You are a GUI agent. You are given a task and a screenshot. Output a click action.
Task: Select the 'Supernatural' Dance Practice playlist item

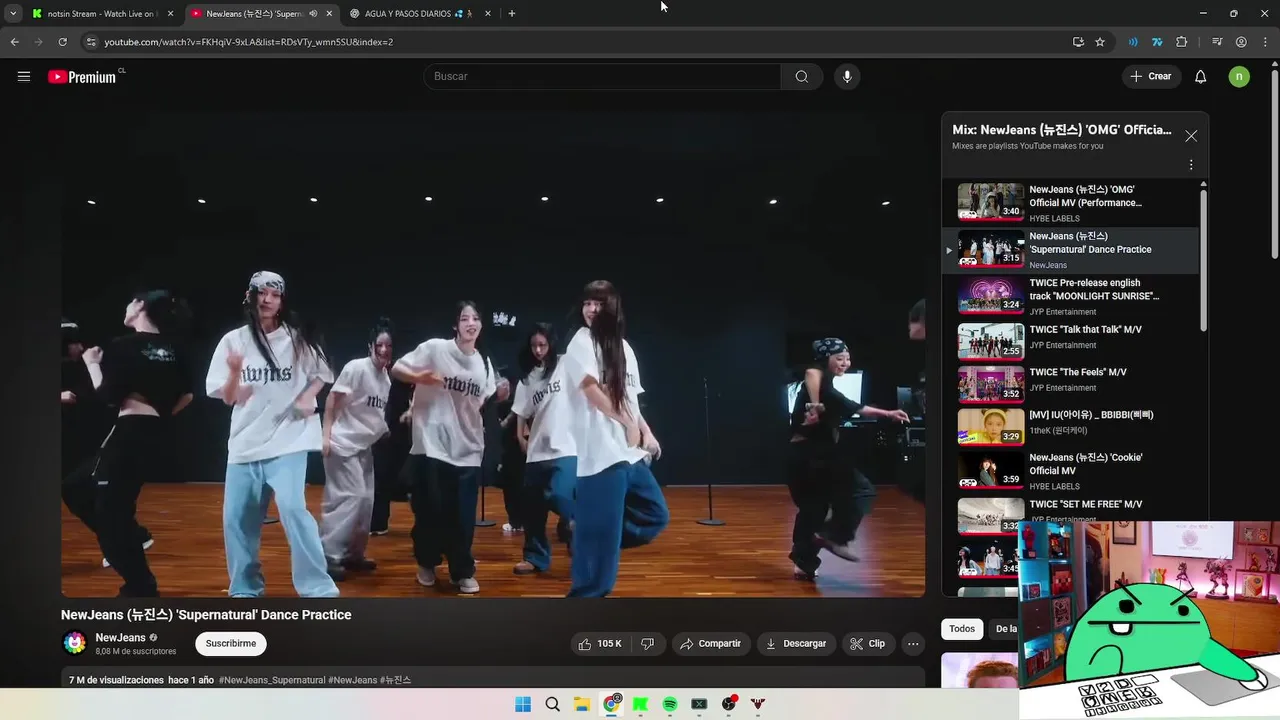[1070, 250]
